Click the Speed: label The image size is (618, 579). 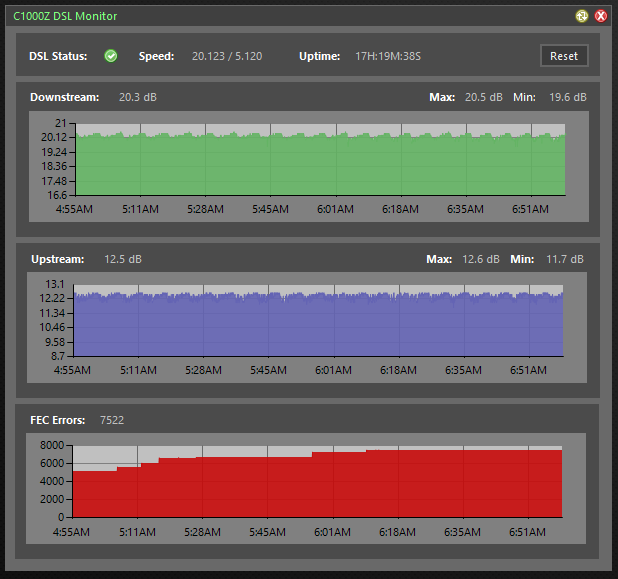pos(156,56)
